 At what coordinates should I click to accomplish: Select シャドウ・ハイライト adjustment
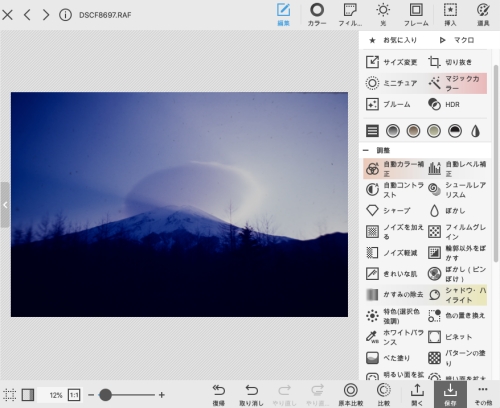457,295
